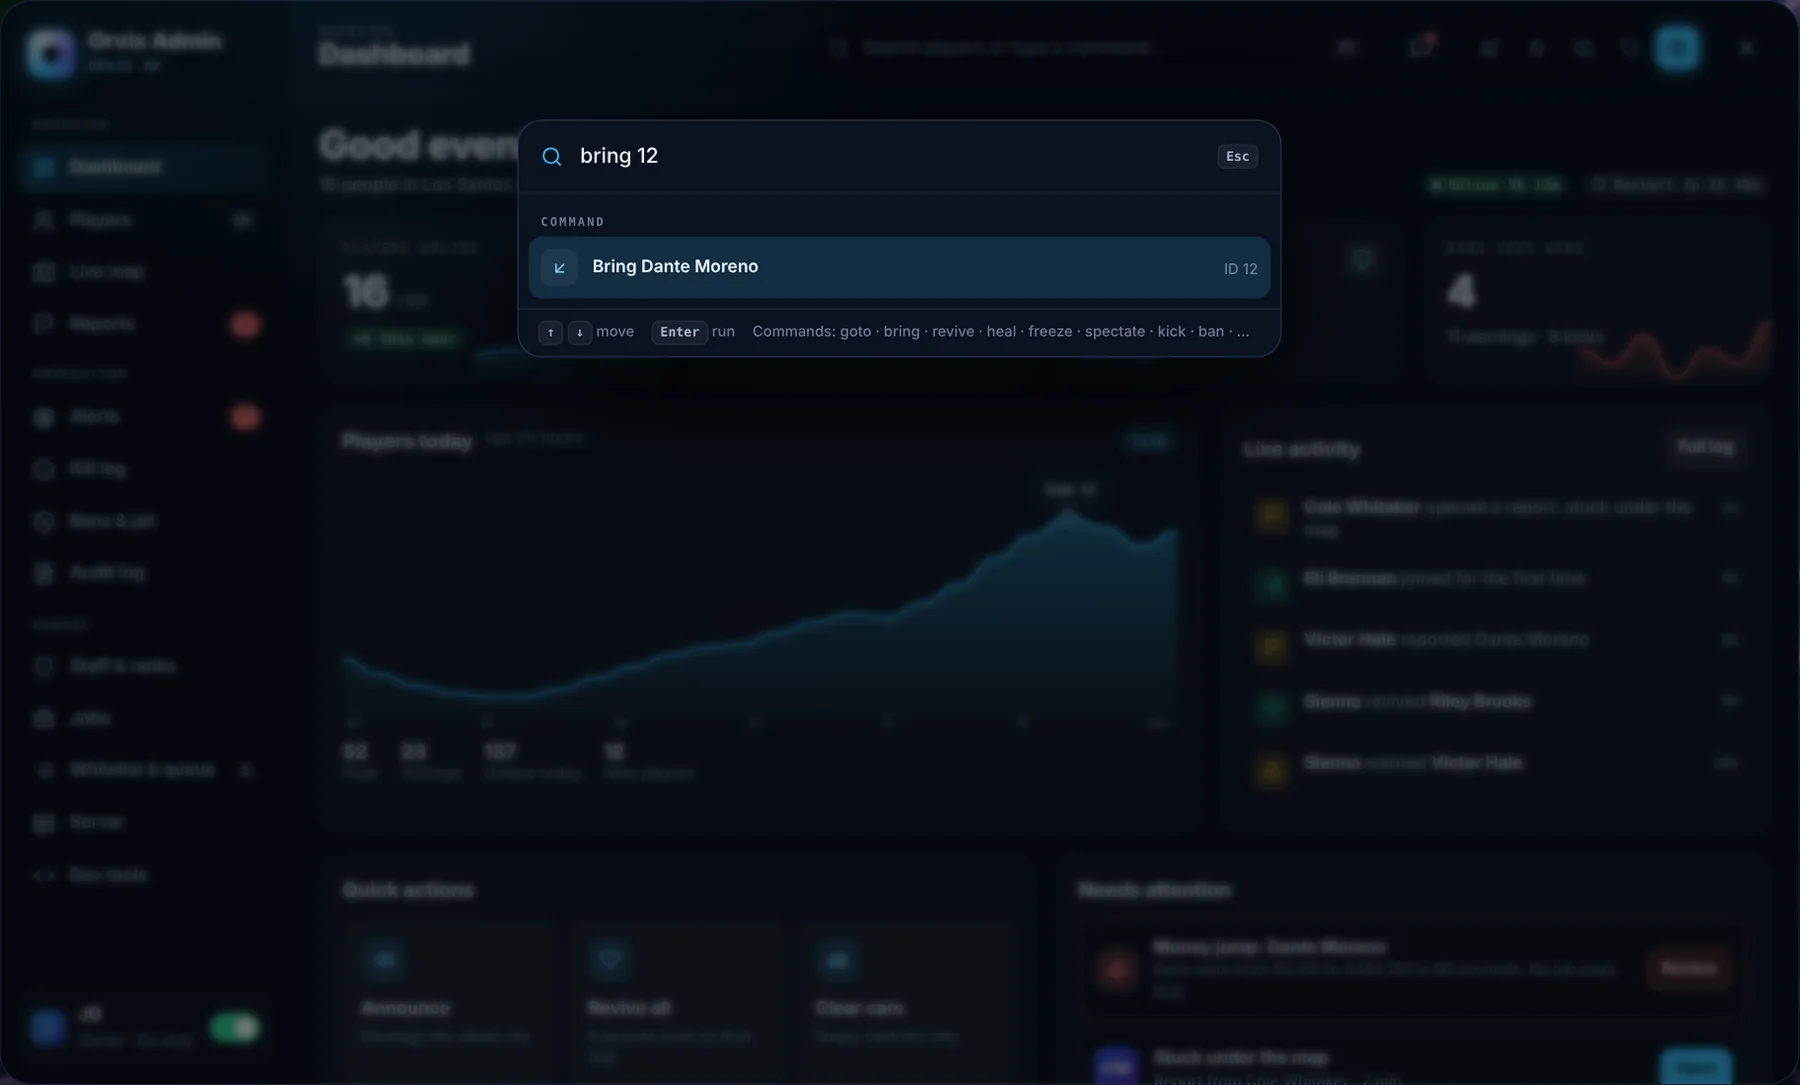Click the magnifier icon in the command palette
This screenshot has width=1800, height=1085.
click(x=551, y=156)
